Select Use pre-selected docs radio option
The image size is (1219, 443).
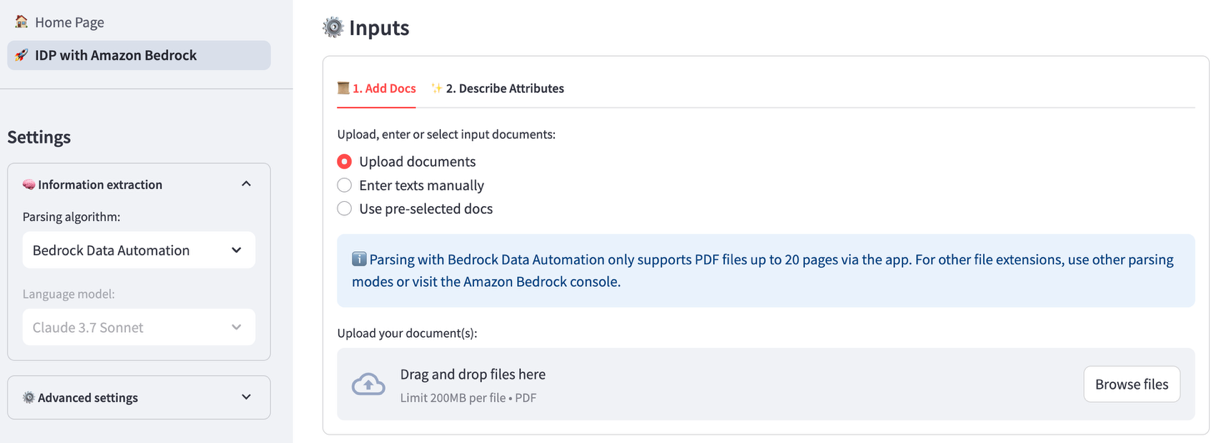coord(344,209)
